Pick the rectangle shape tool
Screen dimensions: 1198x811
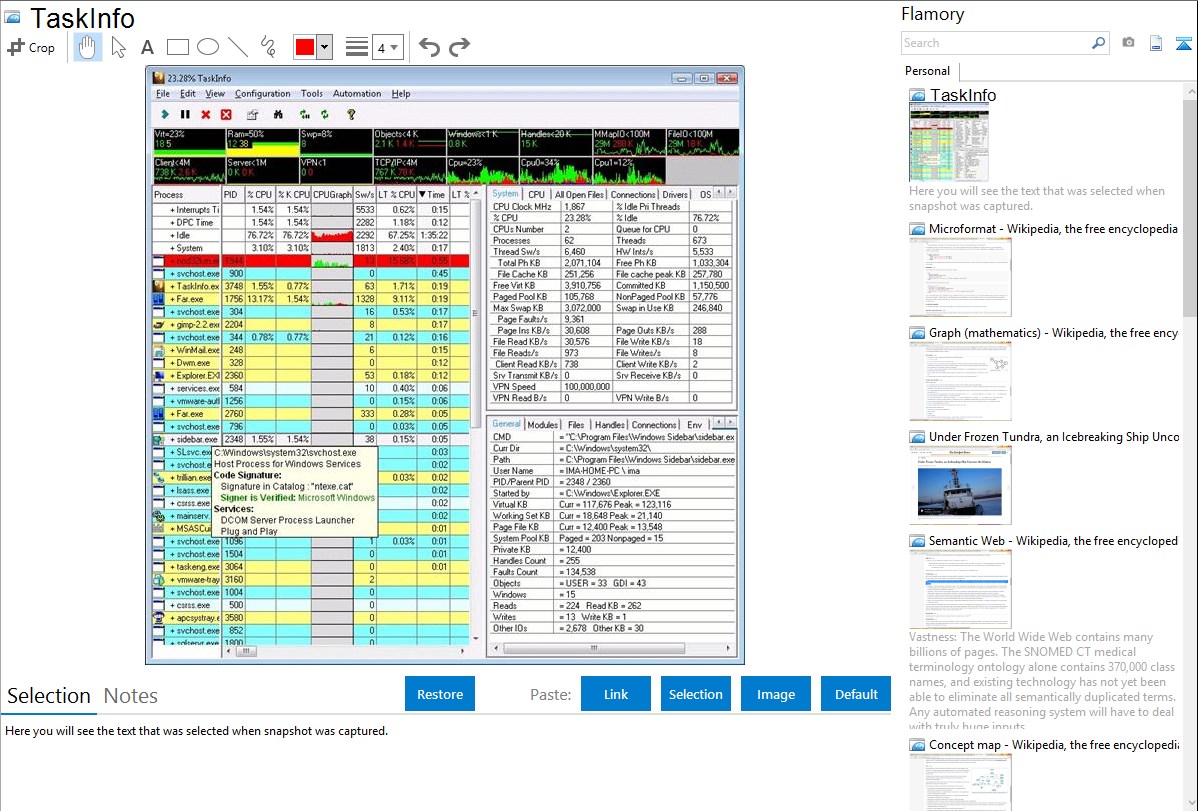pyautogui.click(x=178, y=47)
